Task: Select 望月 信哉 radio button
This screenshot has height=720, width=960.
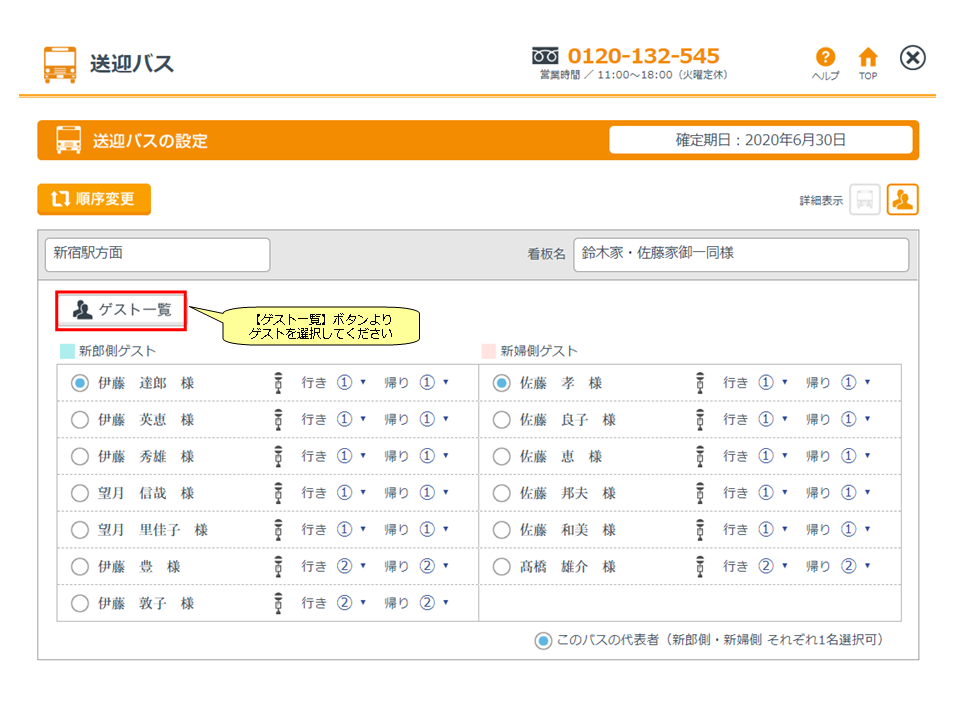Action: (x=80, y=493)
